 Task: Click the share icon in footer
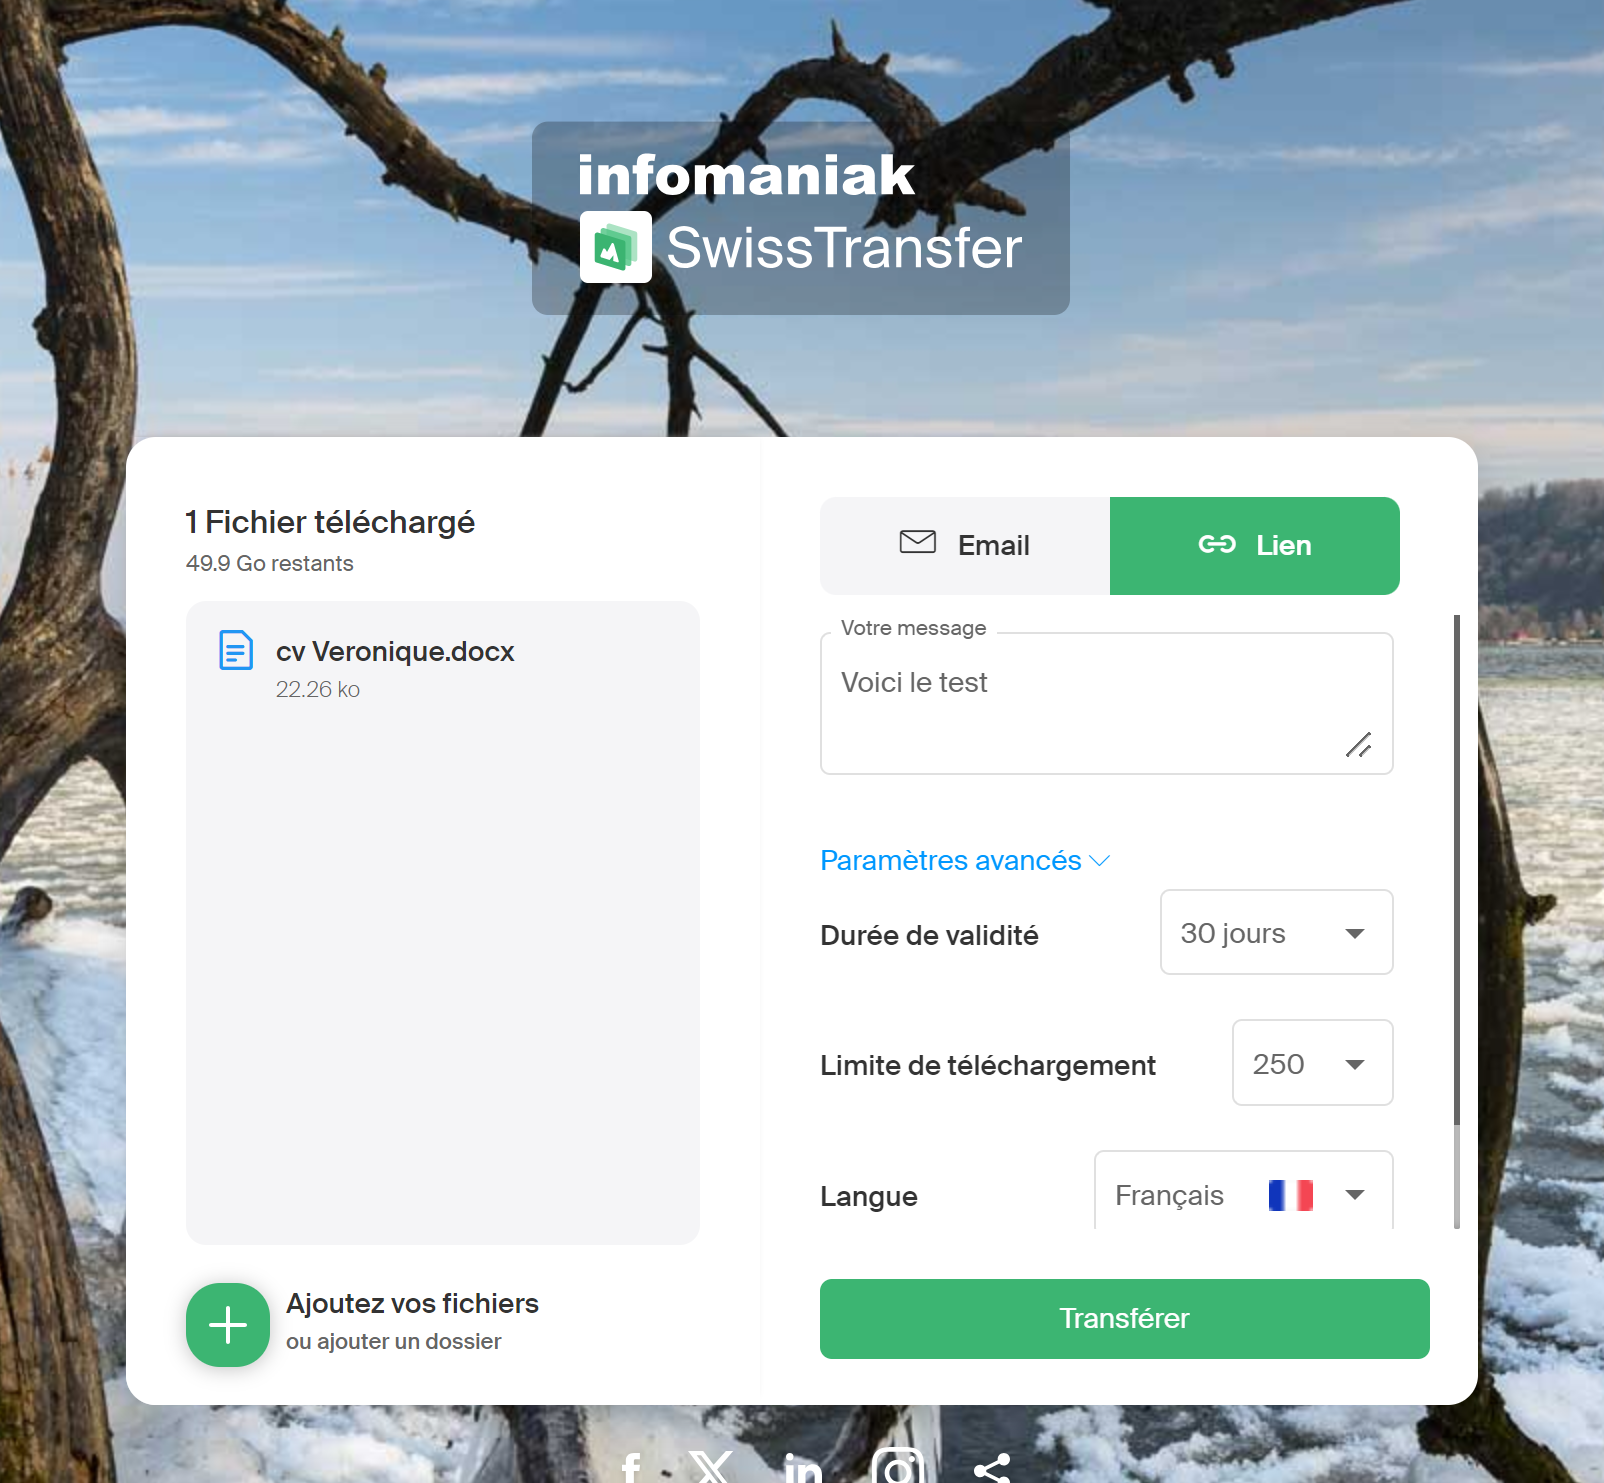tap(992, 1468)
